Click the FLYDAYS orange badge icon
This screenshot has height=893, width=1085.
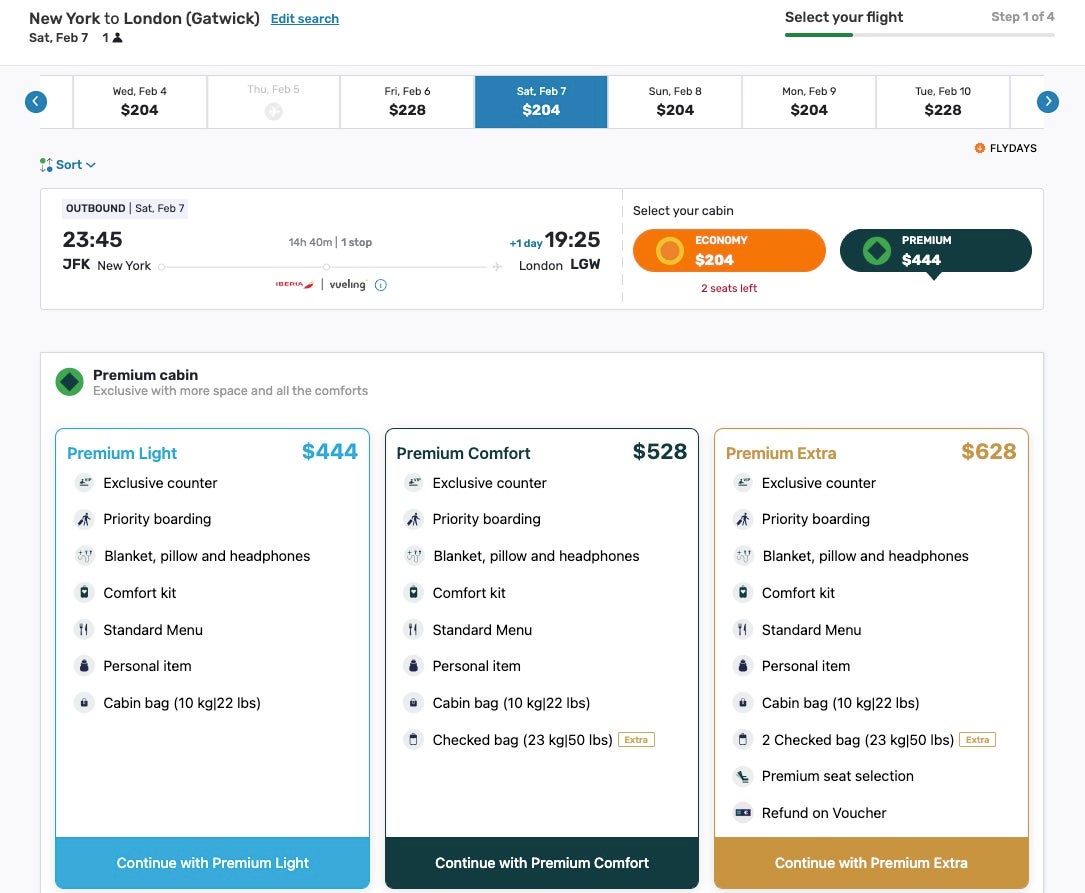coord(979,148)
